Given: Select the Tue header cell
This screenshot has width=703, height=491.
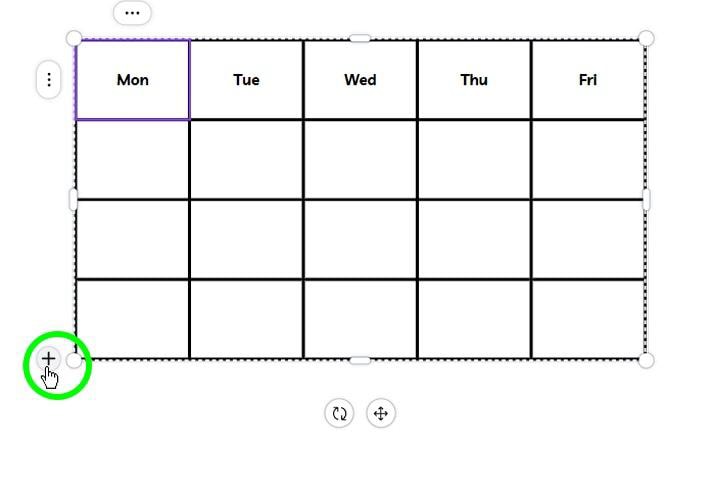Looking at the screenshot, I should 246,80.
